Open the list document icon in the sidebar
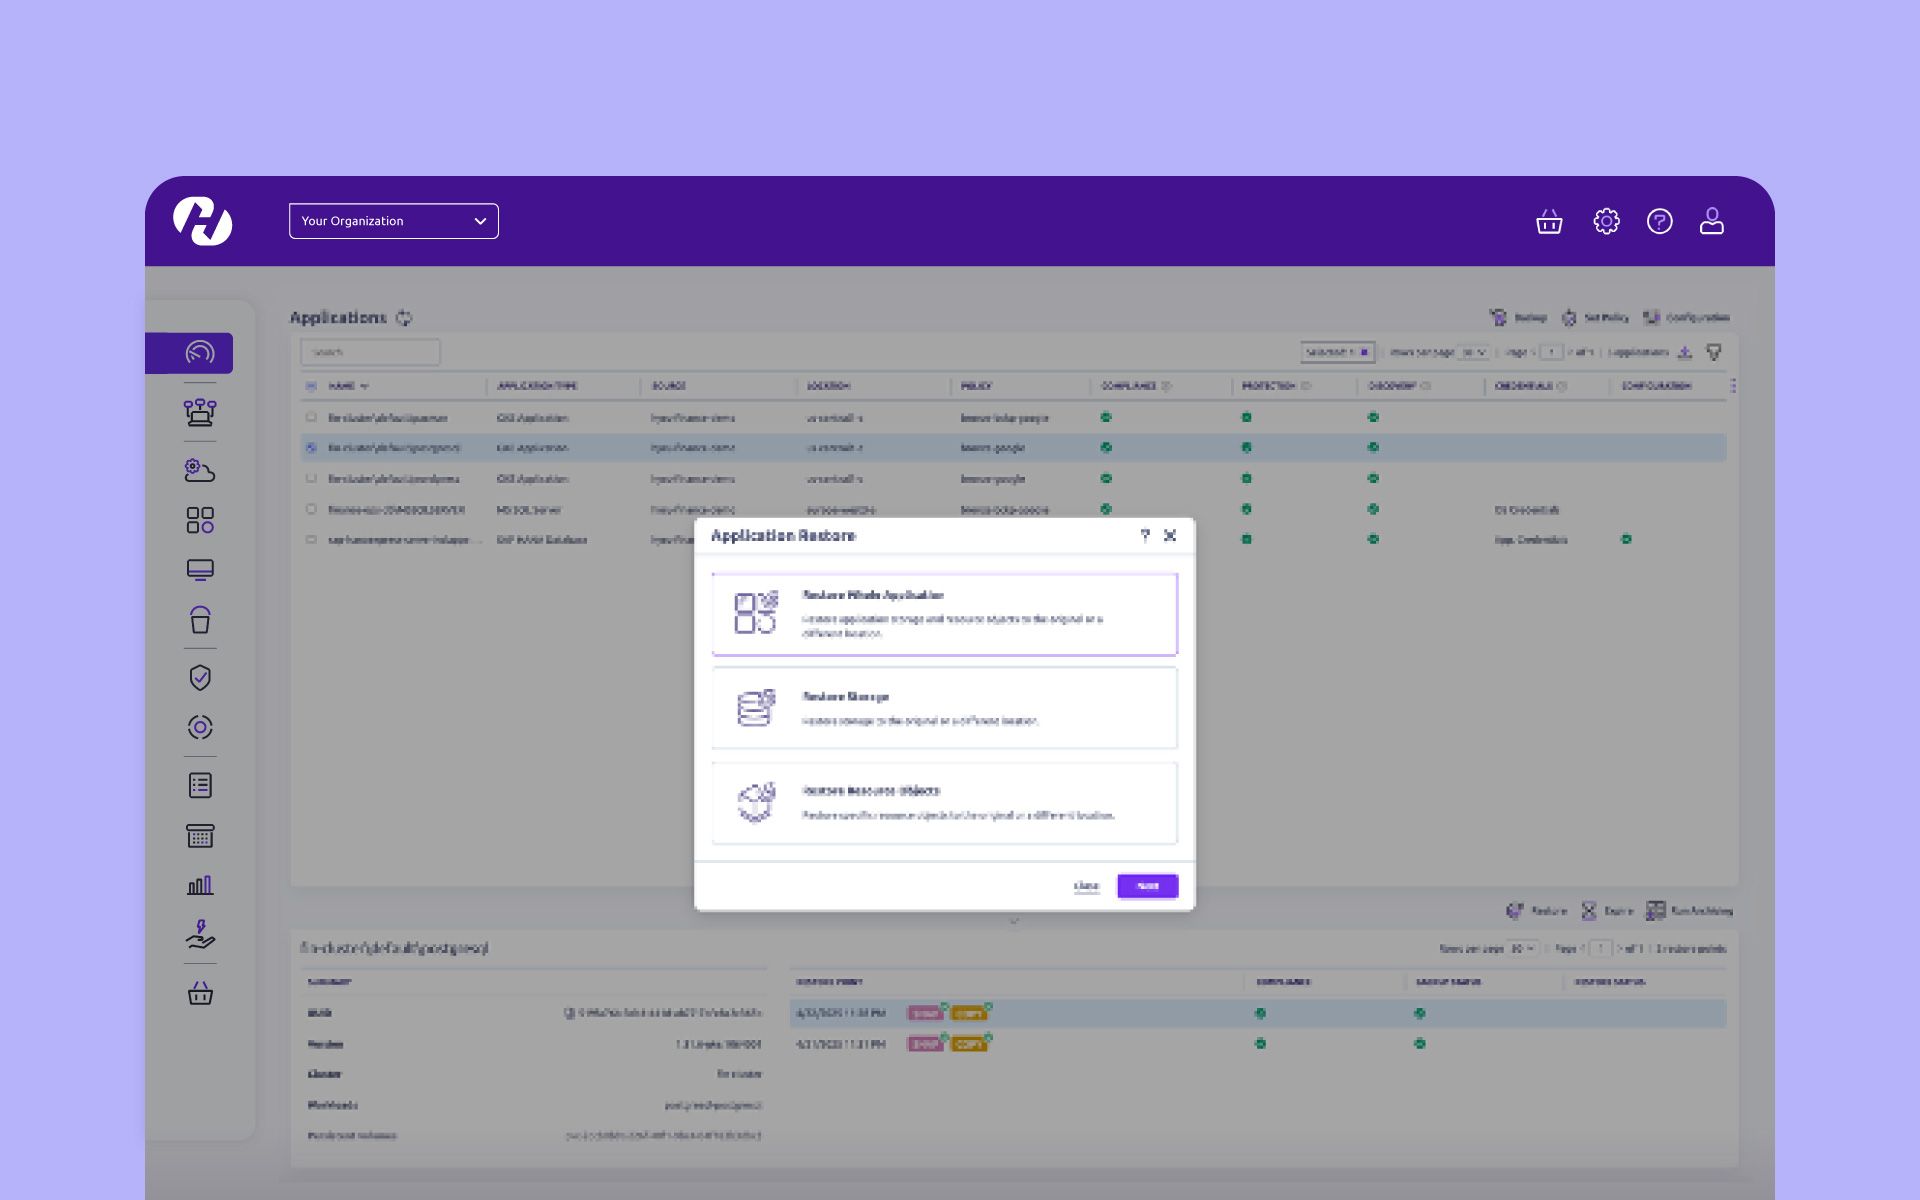Image resolution: width=1920 pixels, height=1200 pixels. point(200,786)
